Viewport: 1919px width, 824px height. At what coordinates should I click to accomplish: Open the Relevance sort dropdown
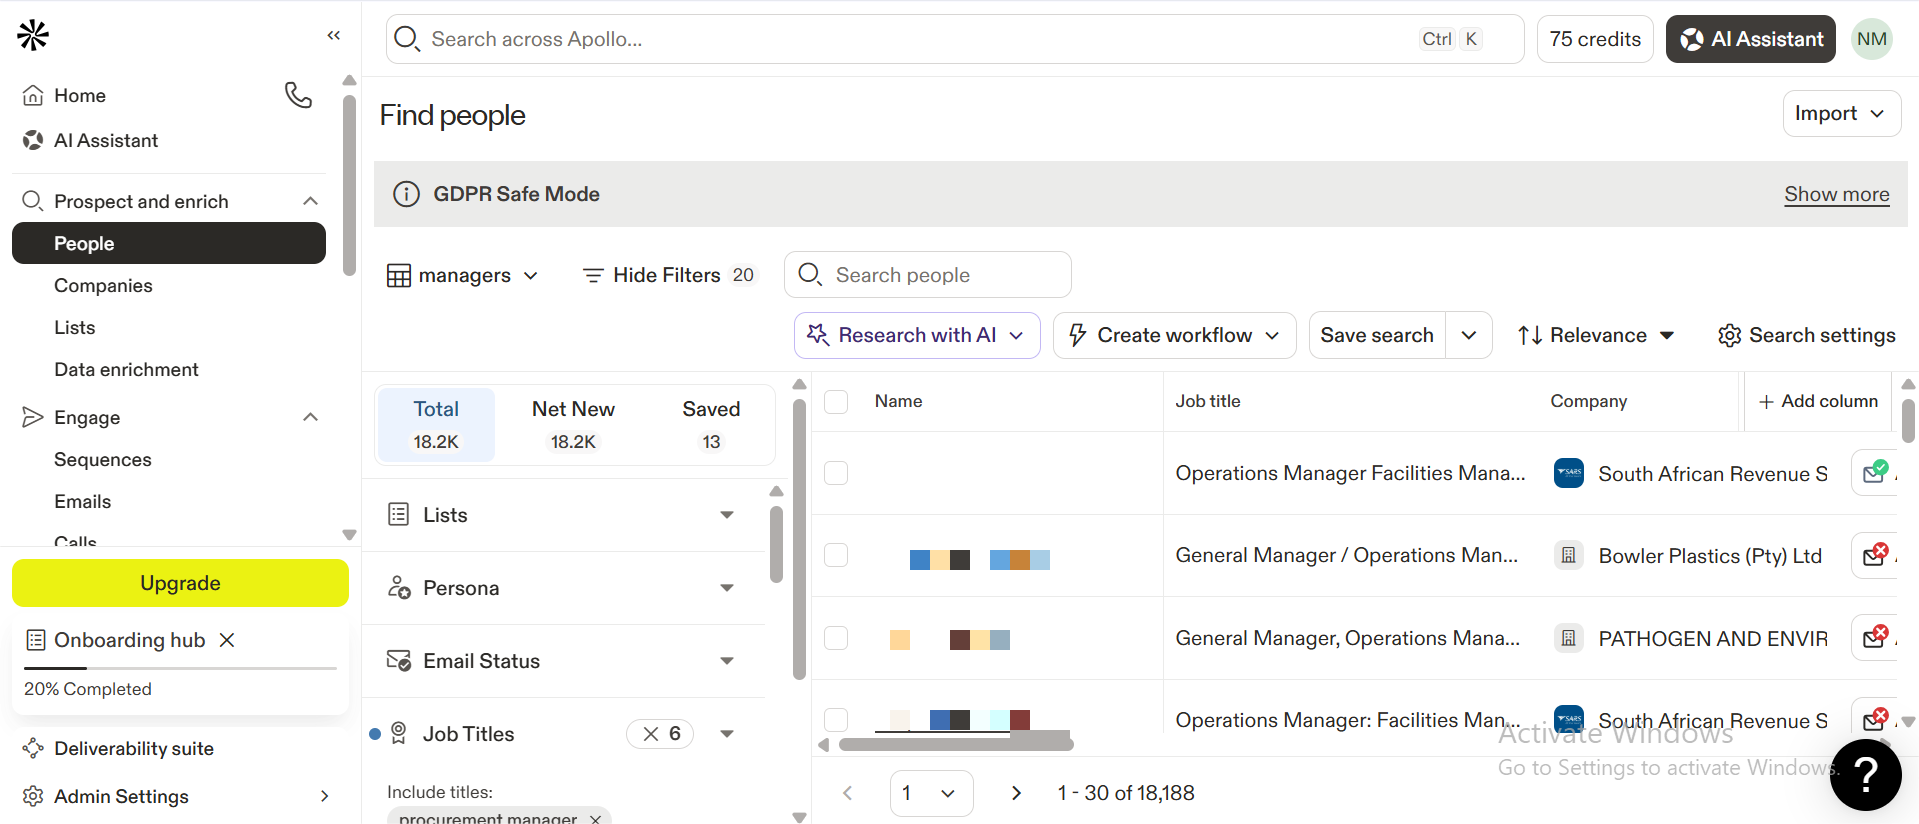tap(1596, 335)
